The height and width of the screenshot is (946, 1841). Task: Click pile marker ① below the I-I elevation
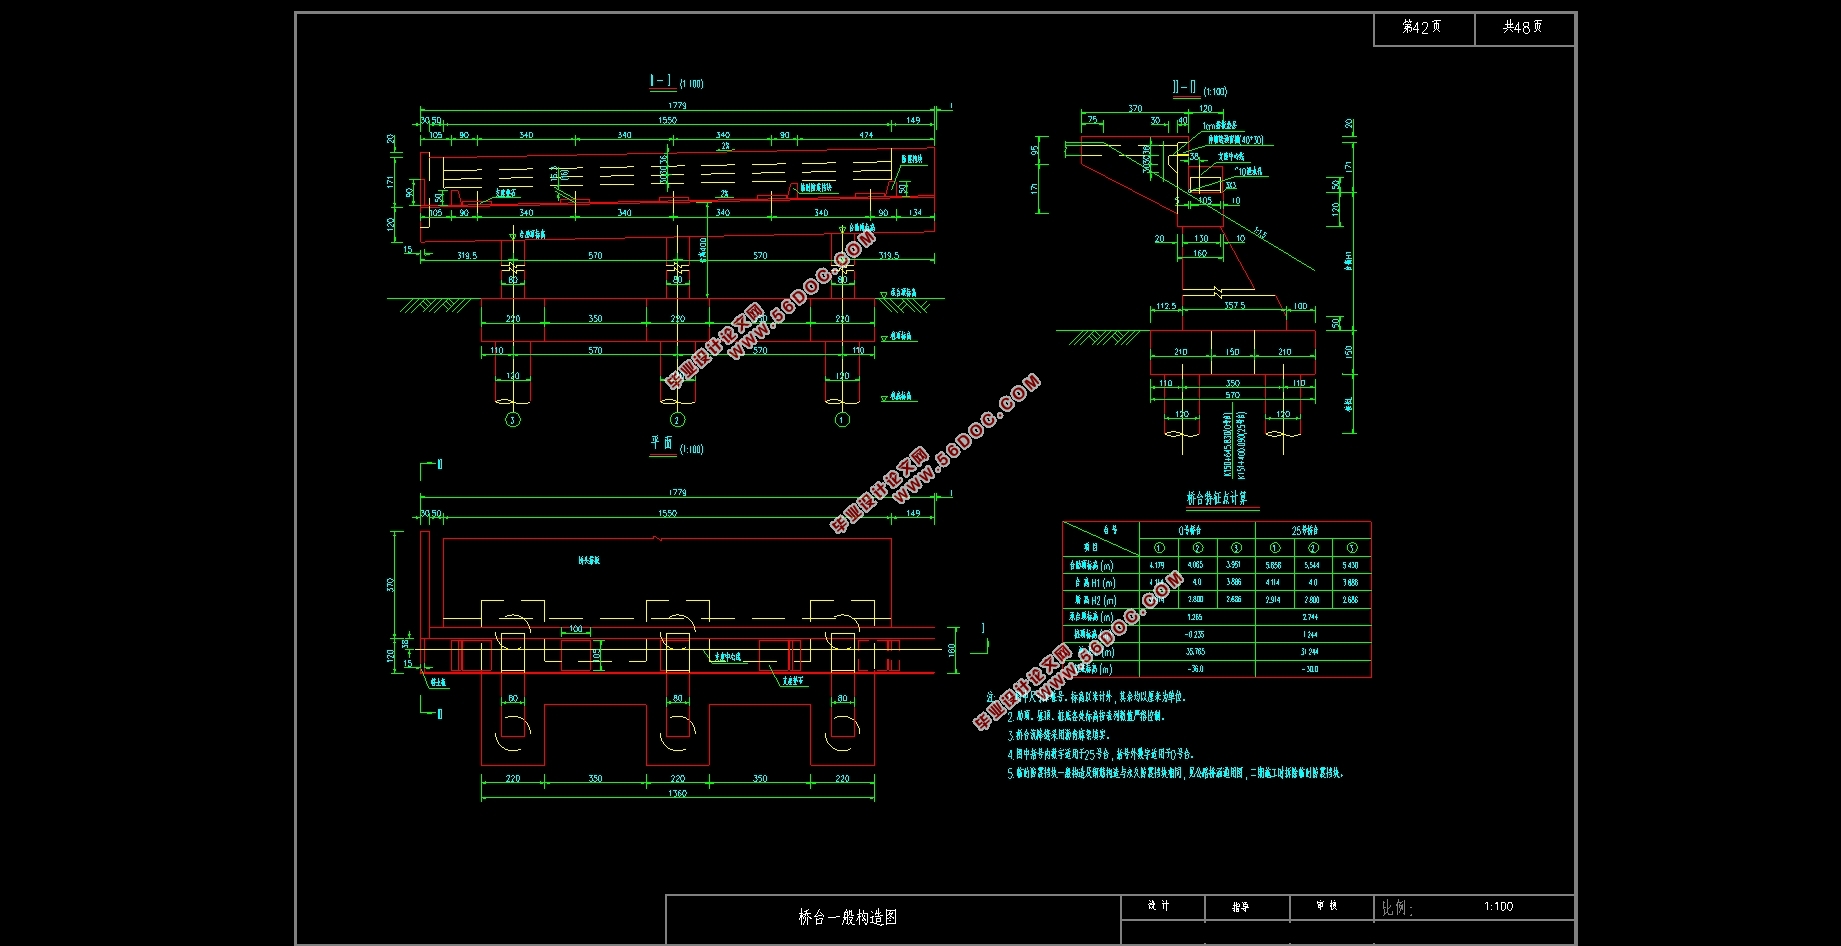(x=842, y=420)
